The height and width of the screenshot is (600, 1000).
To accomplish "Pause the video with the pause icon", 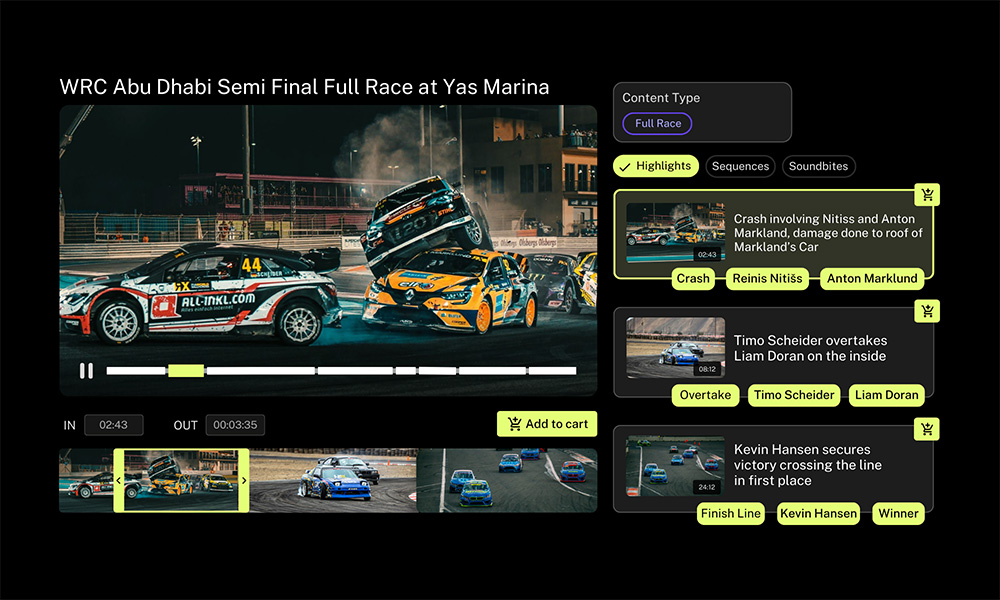I will coord(86,371).
